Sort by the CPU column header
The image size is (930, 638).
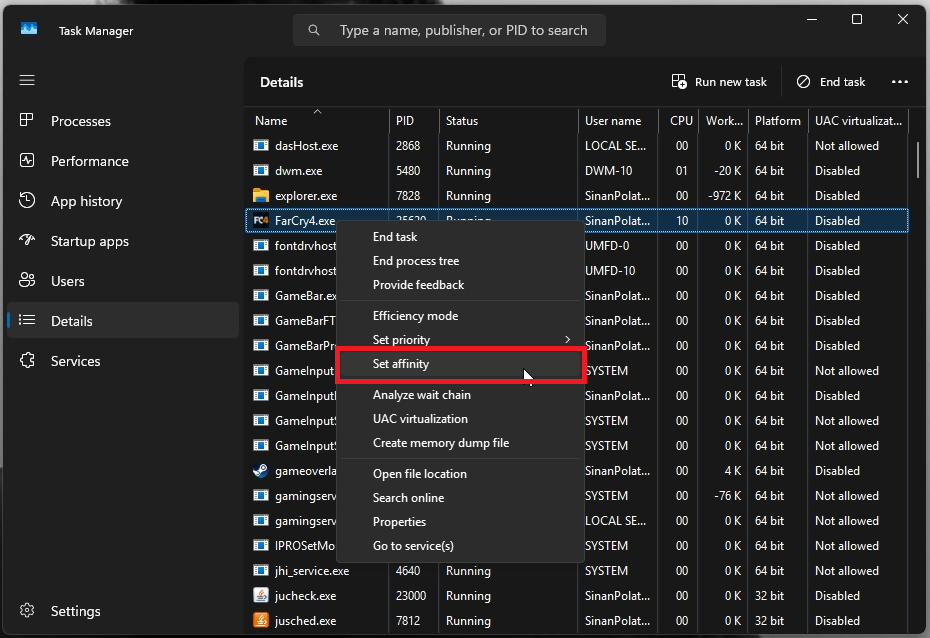[x=679, y=120]
